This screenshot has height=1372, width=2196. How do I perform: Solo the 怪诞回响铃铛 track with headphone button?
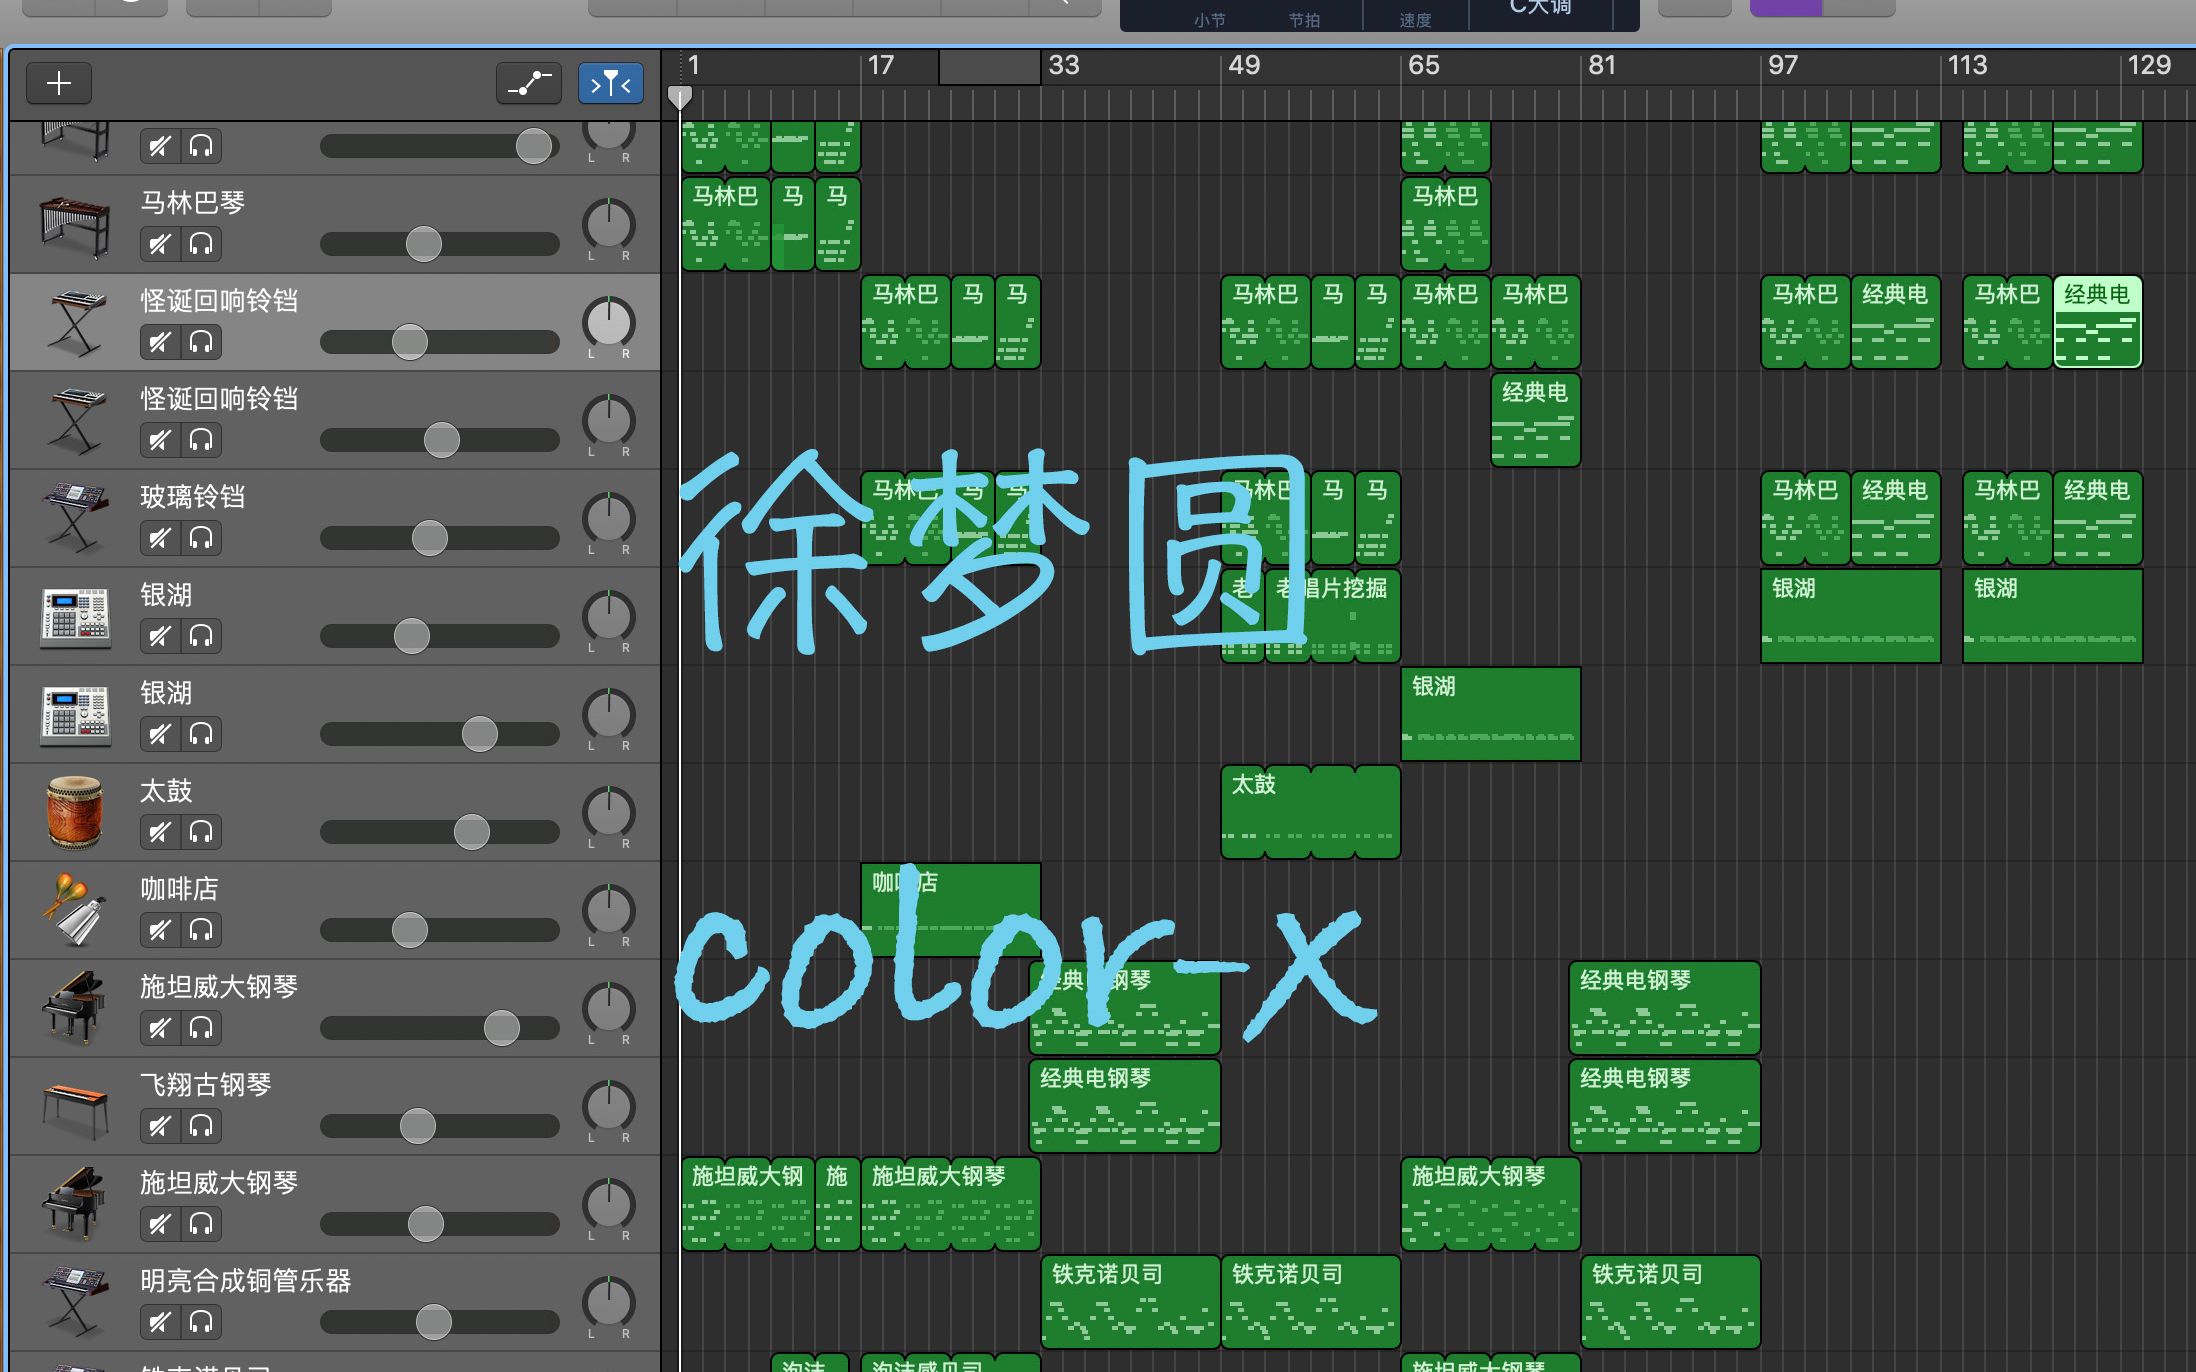(x=200, y=342)
